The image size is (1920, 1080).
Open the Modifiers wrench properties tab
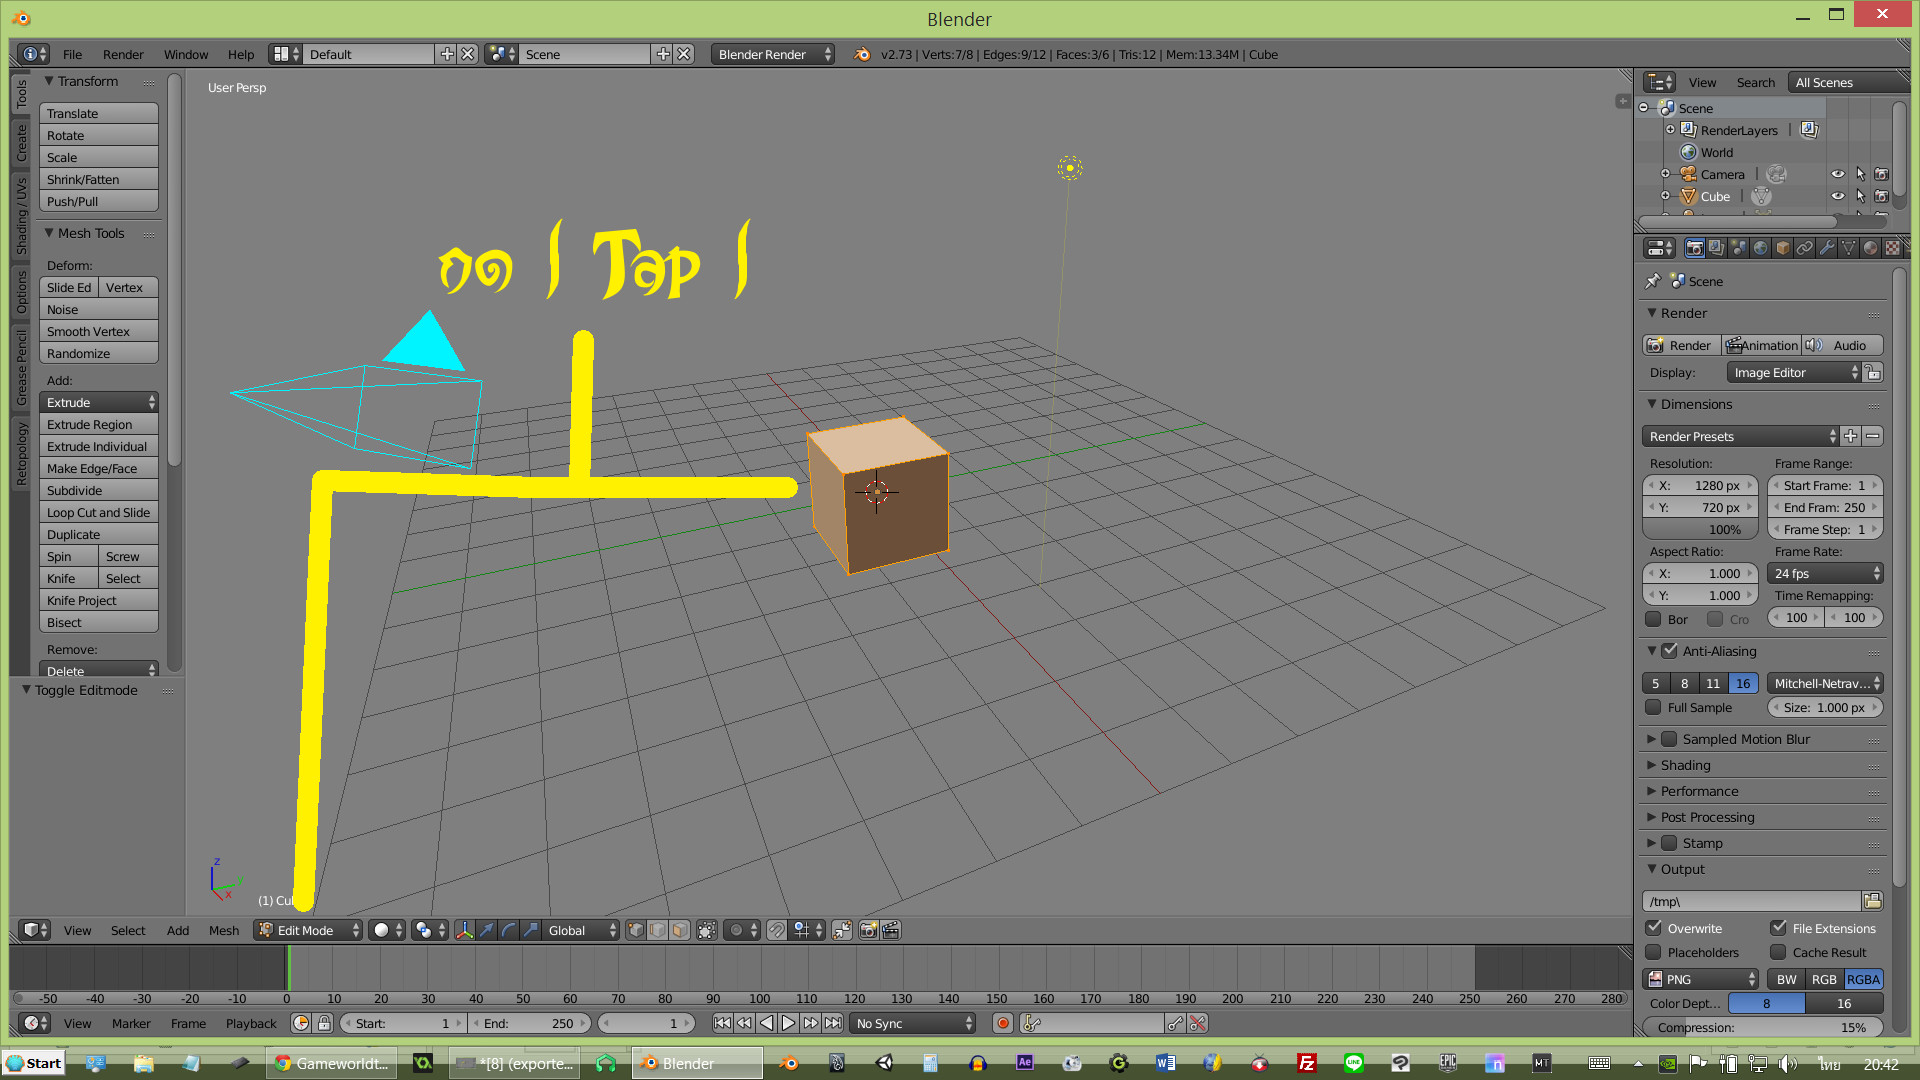click(1827, 248)
